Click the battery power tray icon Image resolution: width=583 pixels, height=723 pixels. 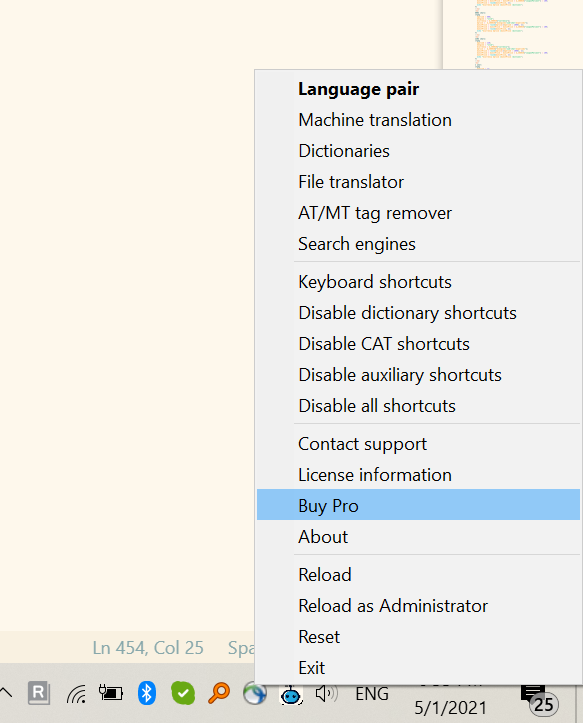tap(111, 693)
